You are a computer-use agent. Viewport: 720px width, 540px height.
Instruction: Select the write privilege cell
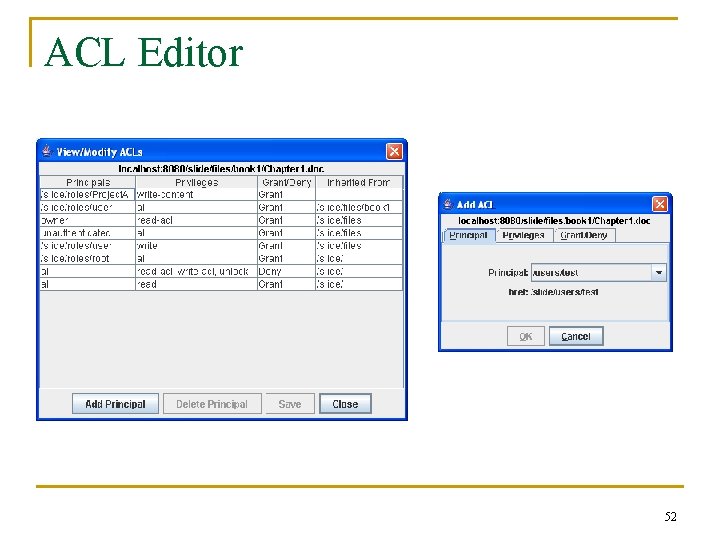[196, 246]
